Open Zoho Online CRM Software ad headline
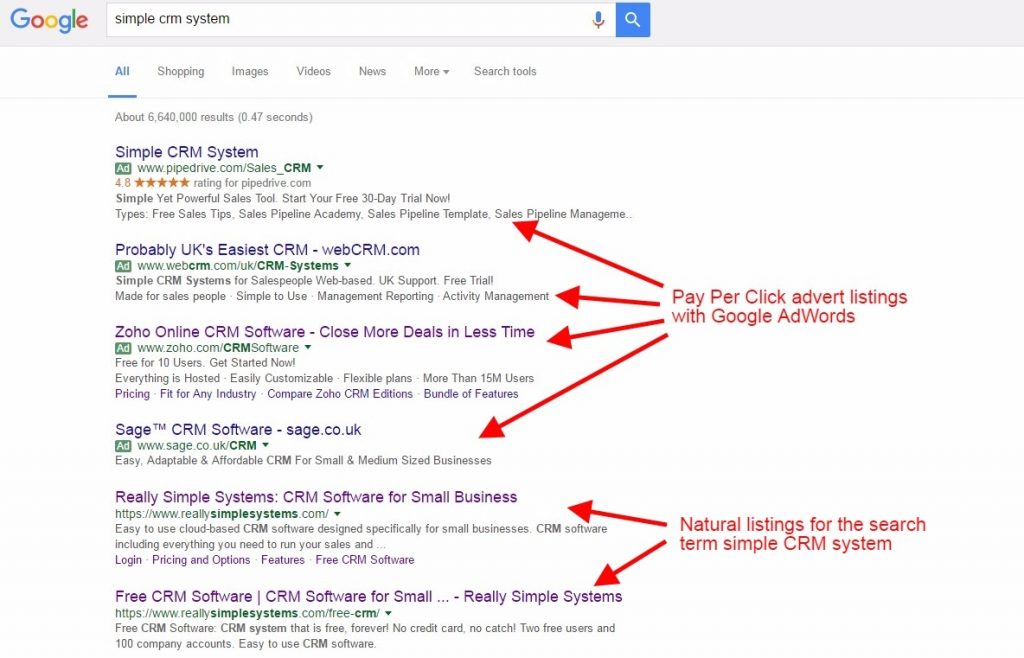 coord(325,332)
